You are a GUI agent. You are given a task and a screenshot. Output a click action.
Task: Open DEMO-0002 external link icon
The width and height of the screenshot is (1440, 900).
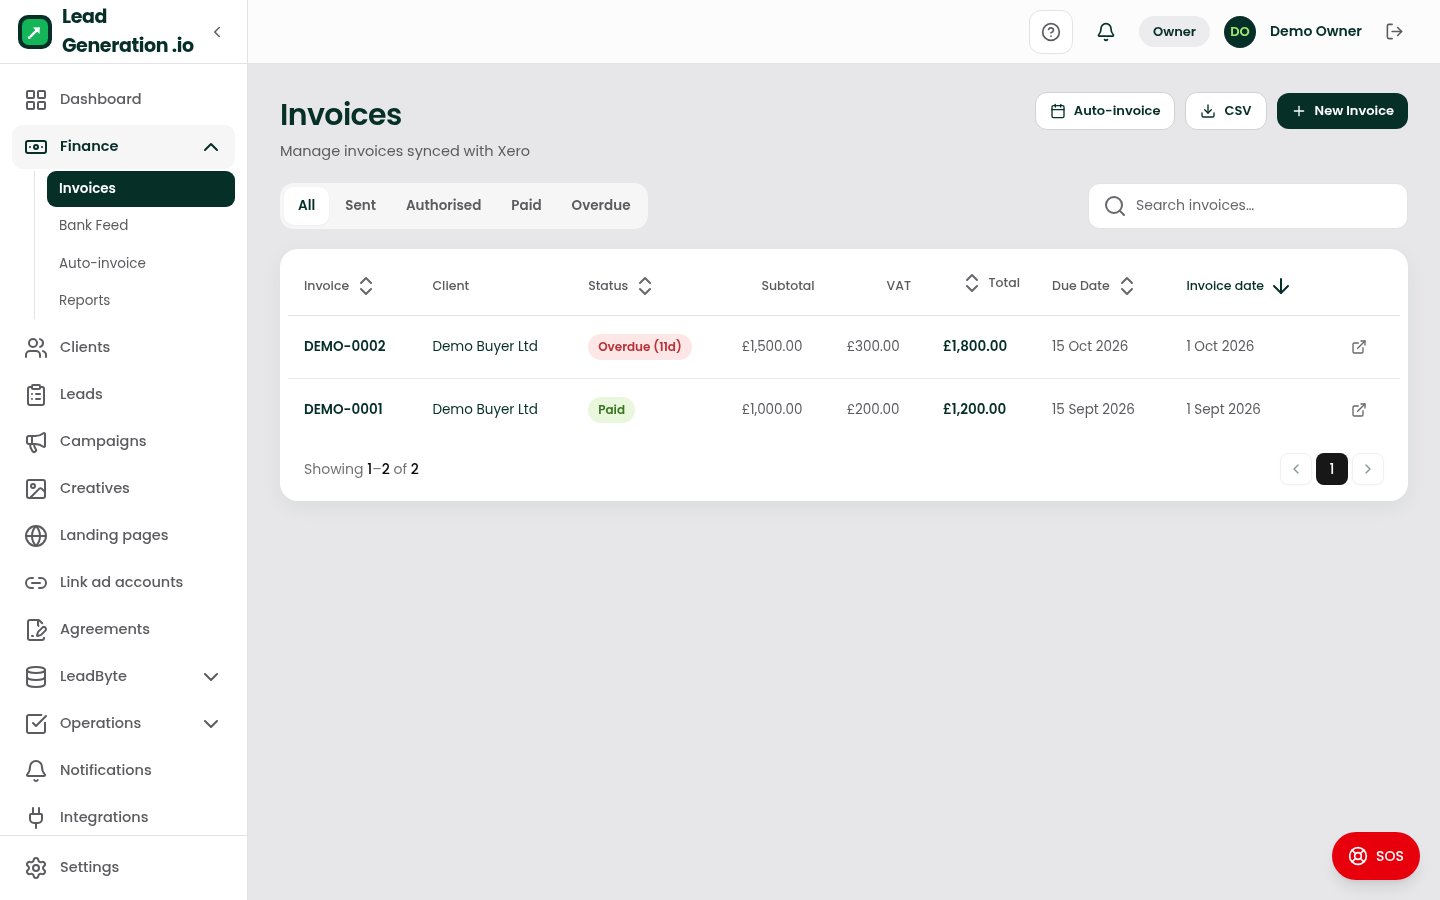[1359, 347]
